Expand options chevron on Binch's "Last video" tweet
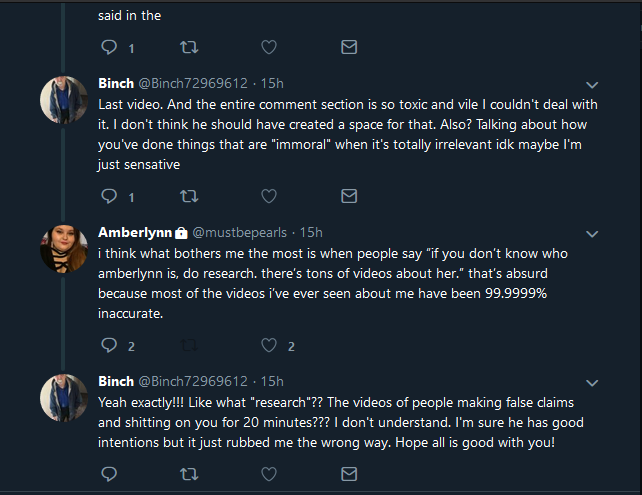 coord(592,85)
